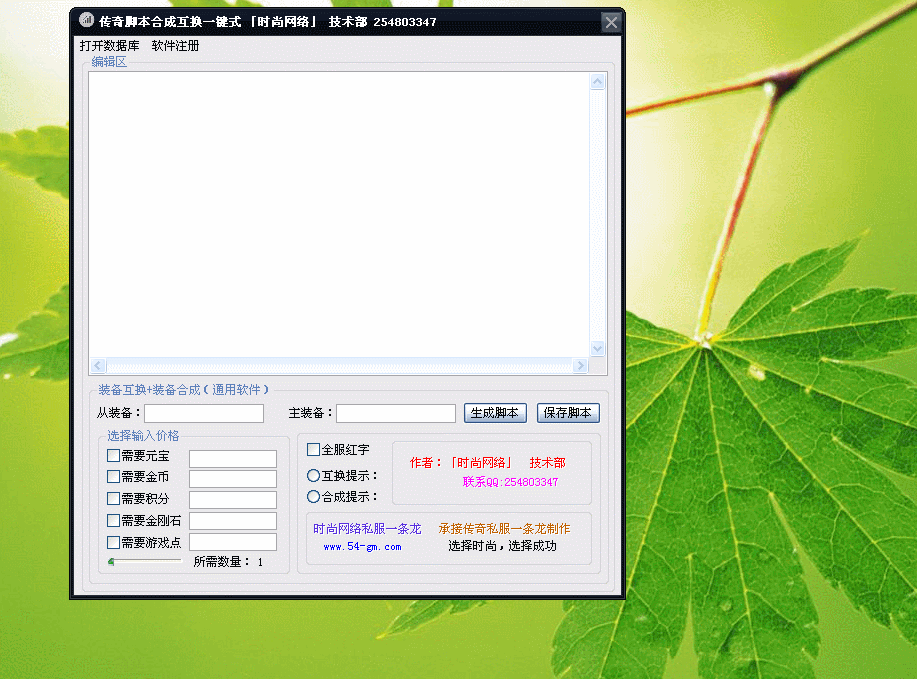Select the 互换提示 radio button
The height and width of the screenshot is (679, 917).
coord(314,476)
